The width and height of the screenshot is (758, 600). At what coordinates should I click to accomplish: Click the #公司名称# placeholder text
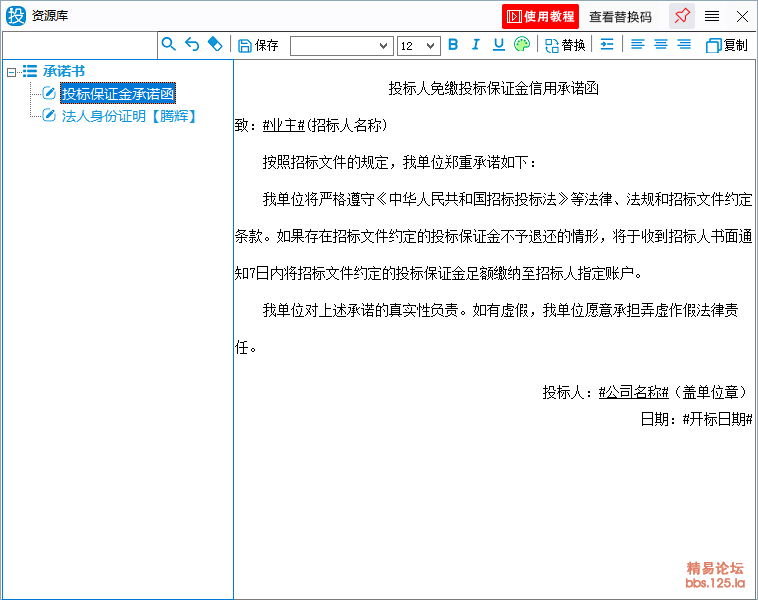click(x=633, y=392)
